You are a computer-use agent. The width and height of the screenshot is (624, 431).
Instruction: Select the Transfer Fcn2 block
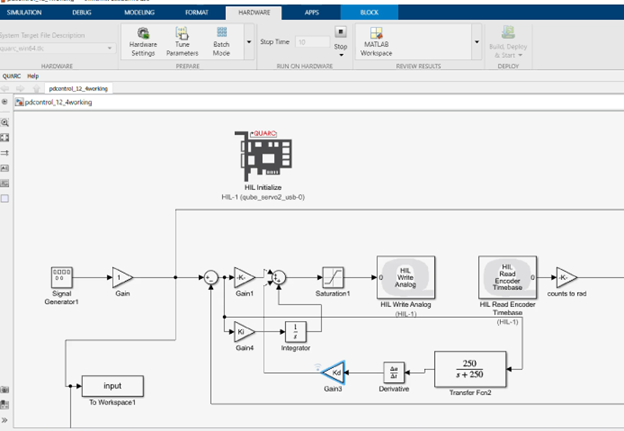pos(470,372)
